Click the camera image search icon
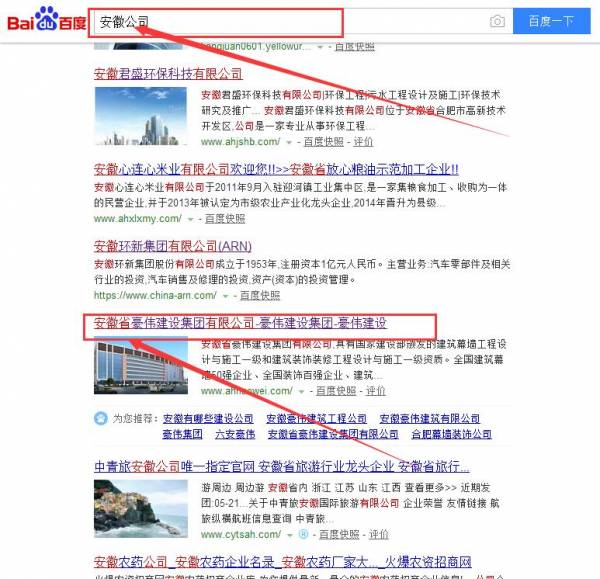The image size is (600, 579). [x=497, y=21]
